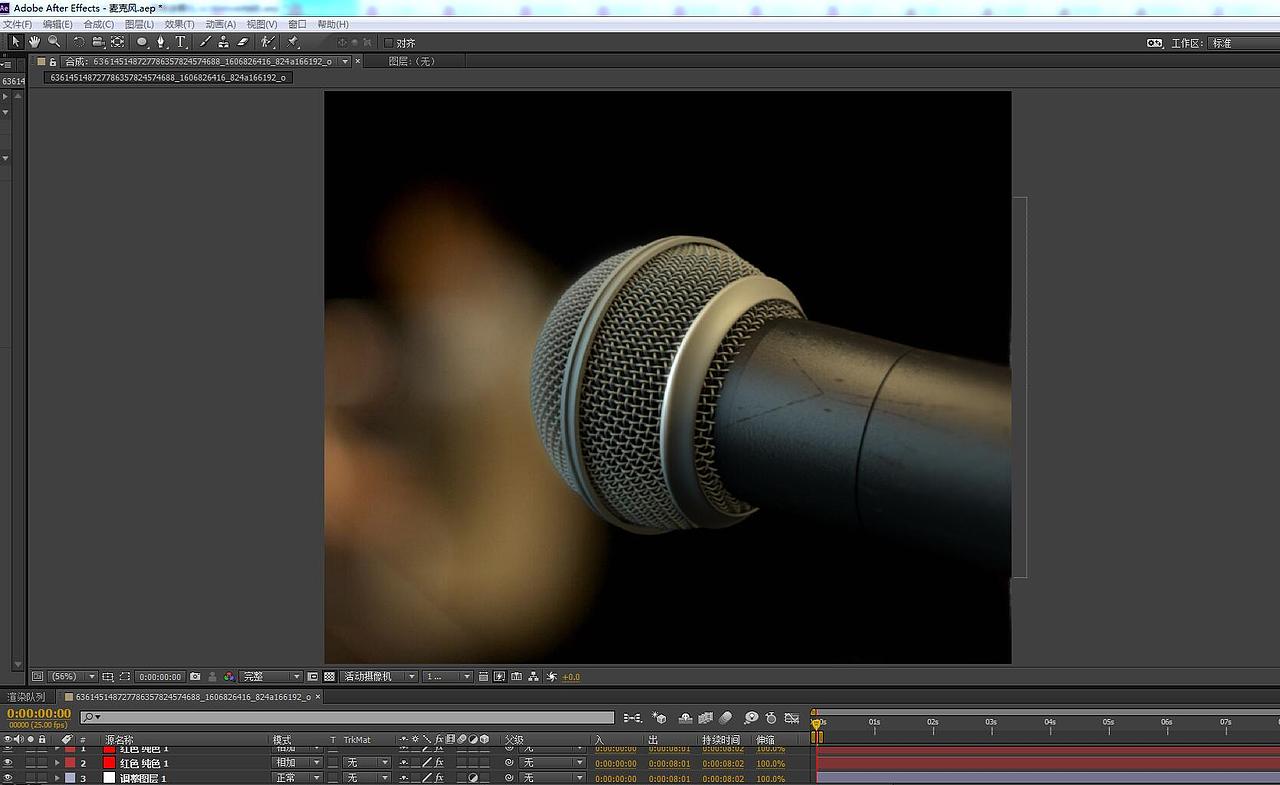The width and height of the screenshot is (1280, 785).
Task: Open the composition name dropdown arrow
Action: point(345,62)
